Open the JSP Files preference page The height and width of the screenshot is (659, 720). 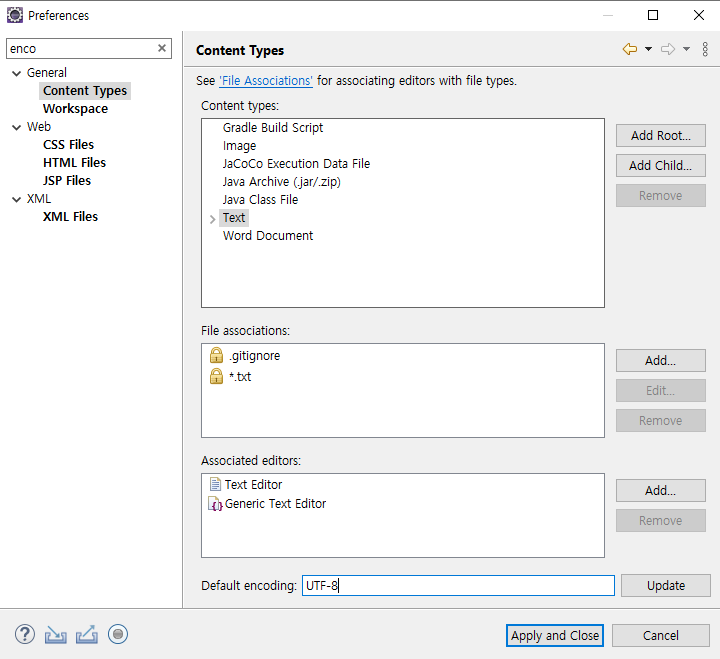coord(67,180)
